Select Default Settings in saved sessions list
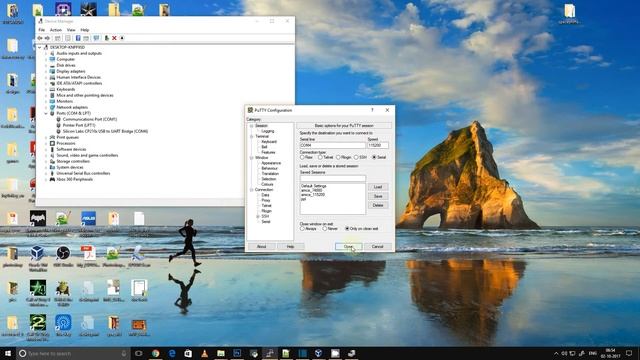Viewport: 640px width, 360px height. (314, 186)
